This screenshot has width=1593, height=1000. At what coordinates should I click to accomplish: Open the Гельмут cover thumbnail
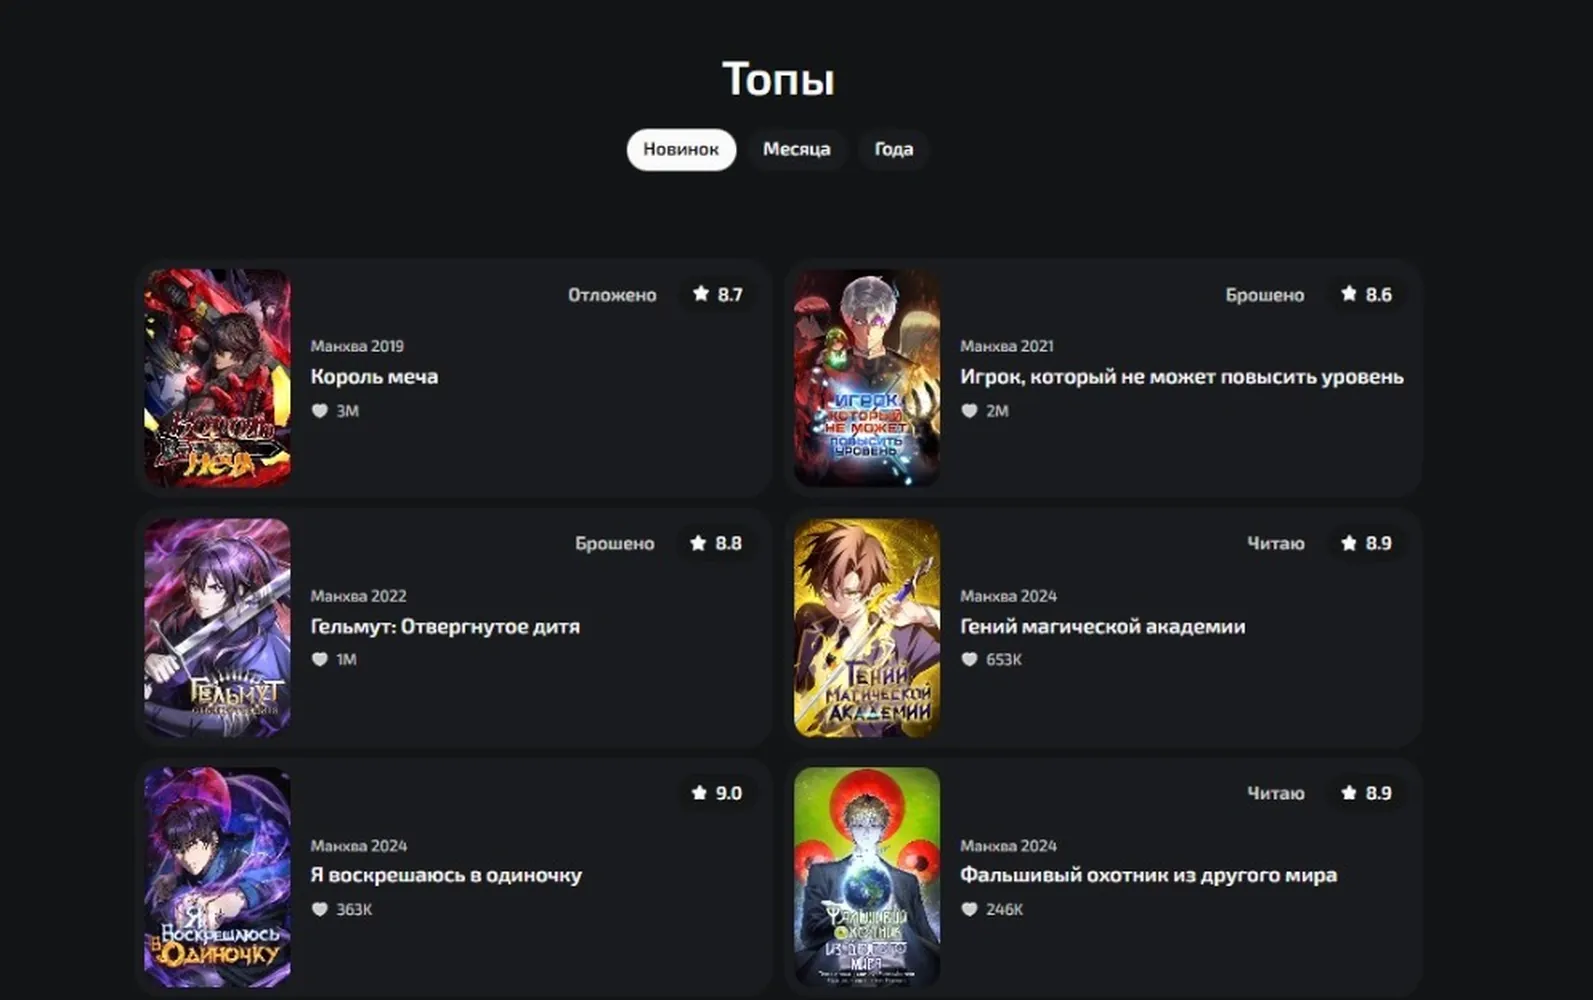point(217,628)
